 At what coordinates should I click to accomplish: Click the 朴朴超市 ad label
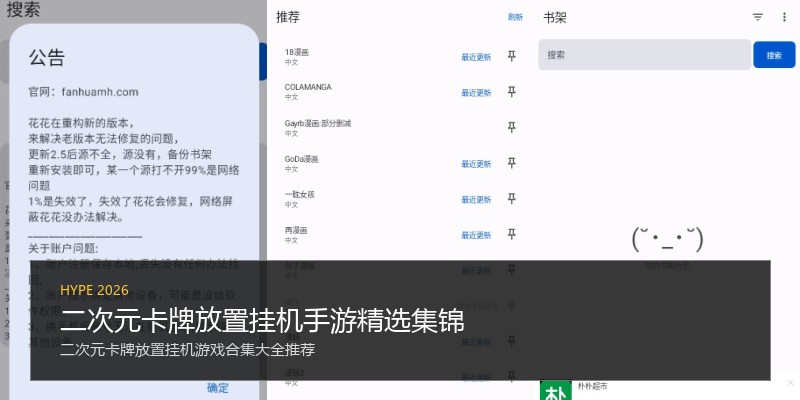click(592, 386)
